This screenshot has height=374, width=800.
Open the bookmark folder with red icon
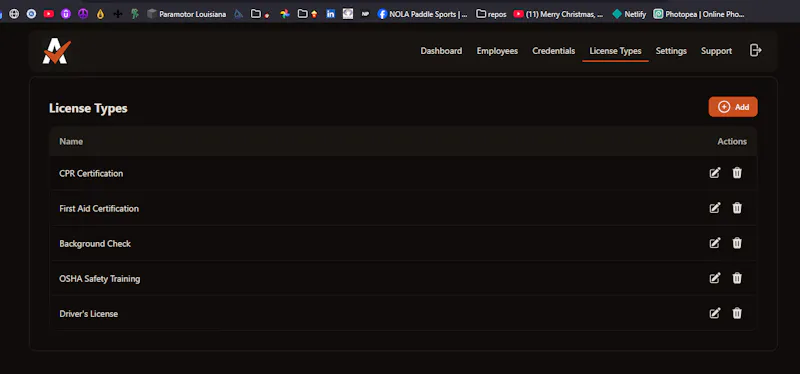point(260,14)
